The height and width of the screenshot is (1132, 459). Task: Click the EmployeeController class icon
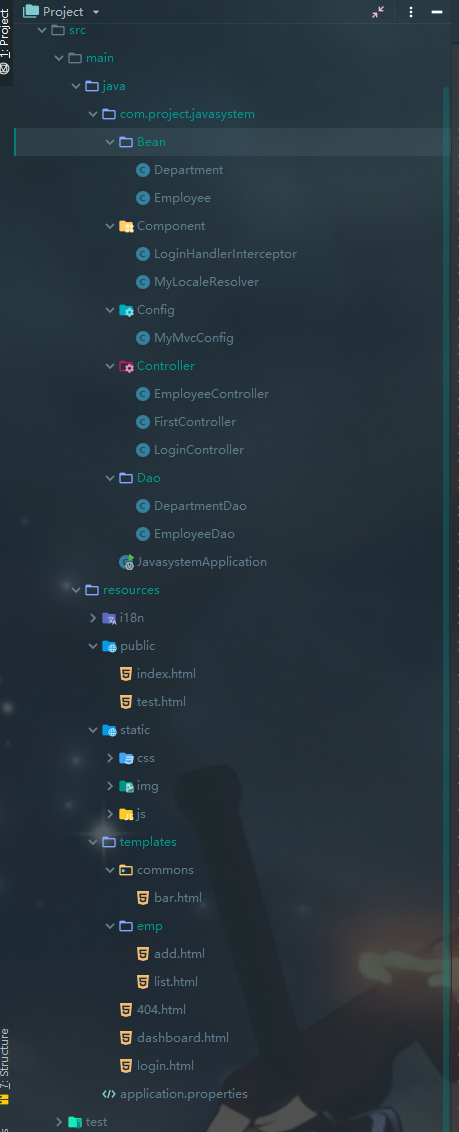(x=143, y=394)
